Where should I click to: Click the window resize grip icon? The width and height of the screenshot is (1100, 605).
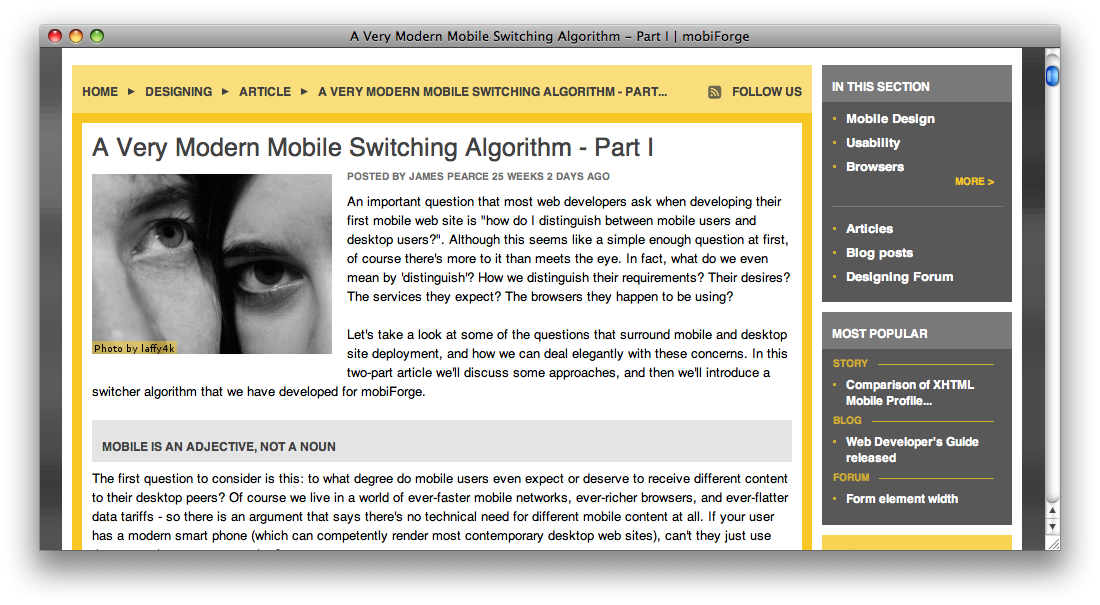[1053, 543]
